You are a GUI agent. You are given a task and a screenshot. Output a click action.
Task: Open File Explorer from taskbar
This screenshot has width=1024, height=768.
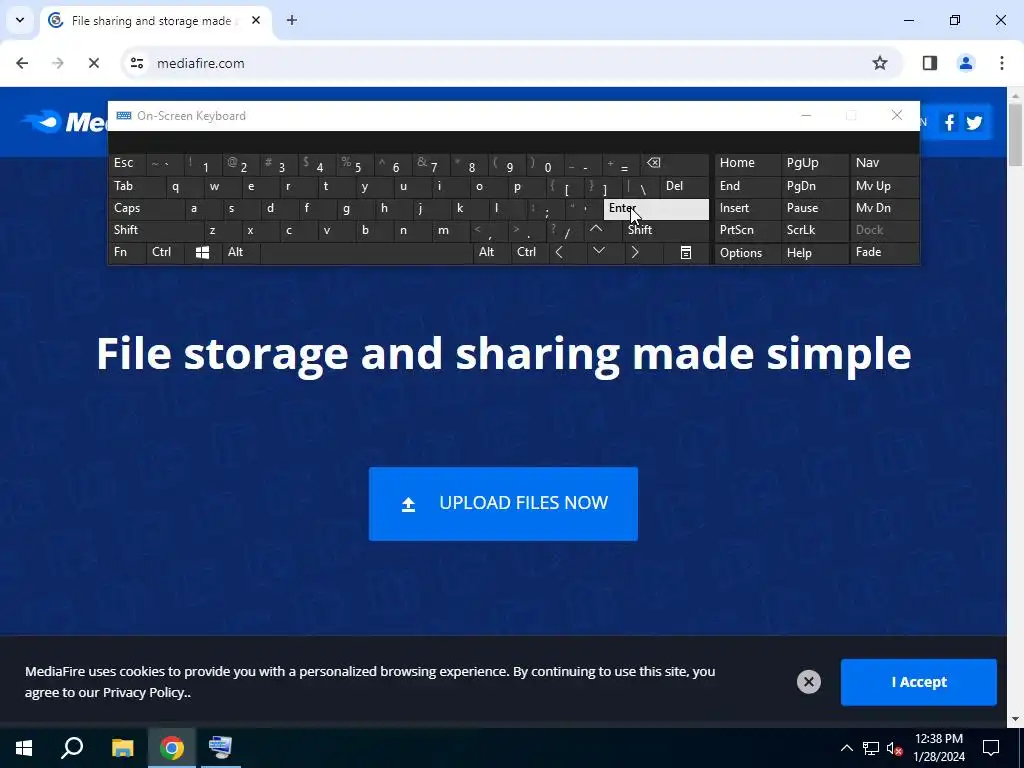[122, 748]
